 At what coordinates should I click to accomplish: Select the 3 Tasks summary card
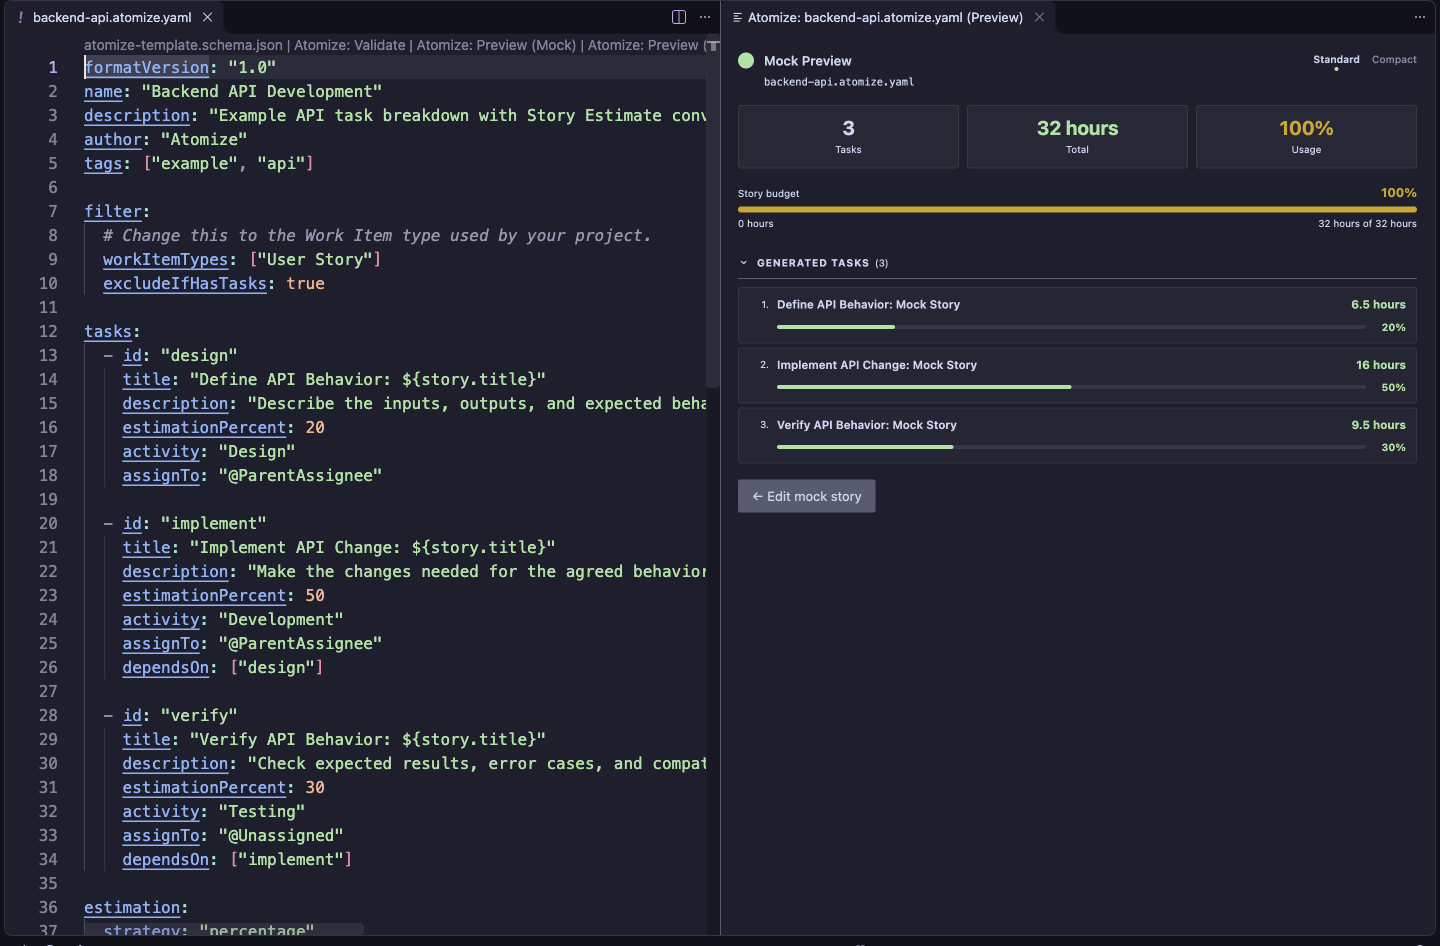pos(848,136)
